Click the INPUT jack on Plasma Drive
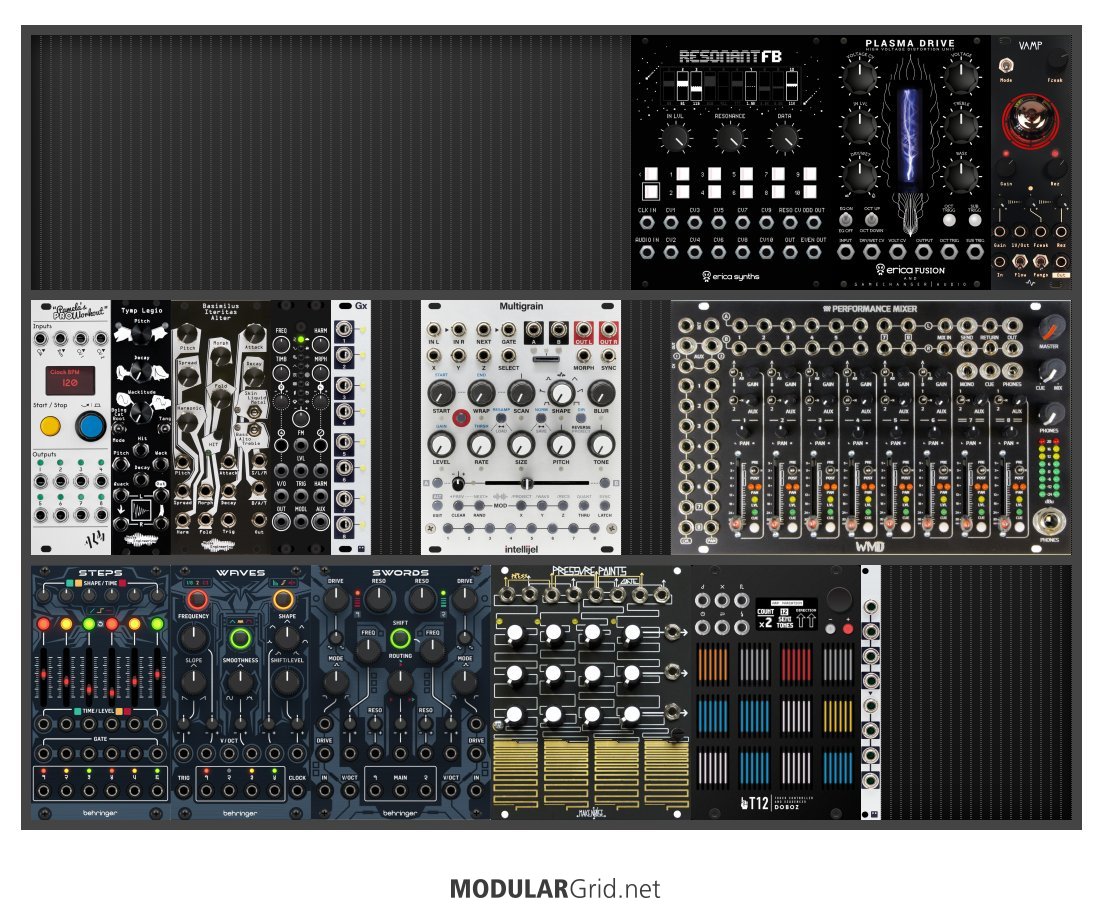1112x910 pixels. point(846,253)
